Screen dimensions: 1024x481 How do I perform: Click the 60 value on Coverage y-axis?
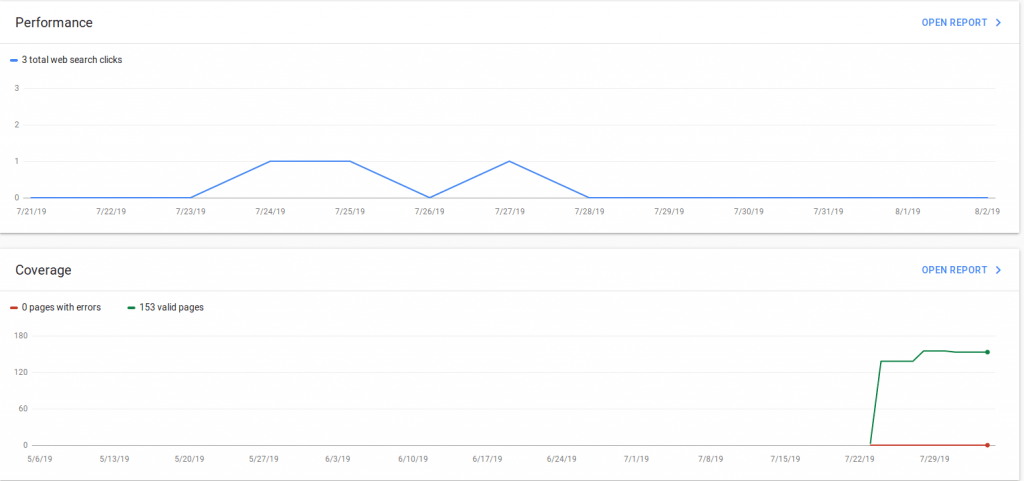click(24, 409)
